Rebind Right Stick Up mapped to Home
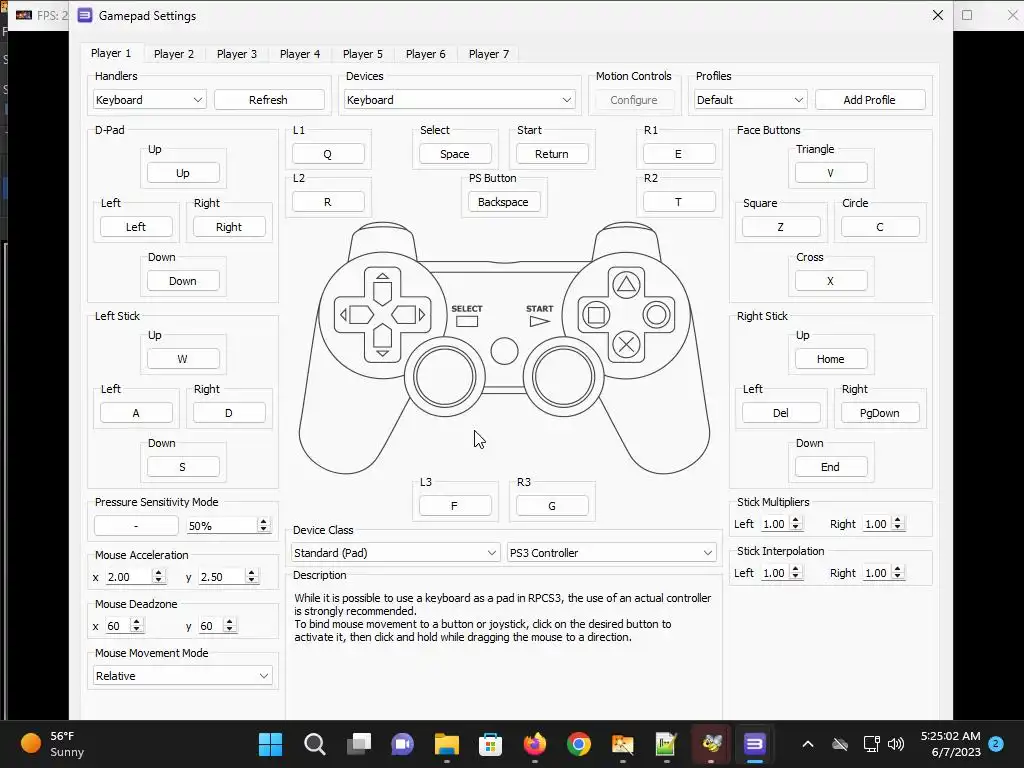Screen dimensions: 1024x768 tap(831, 359)
